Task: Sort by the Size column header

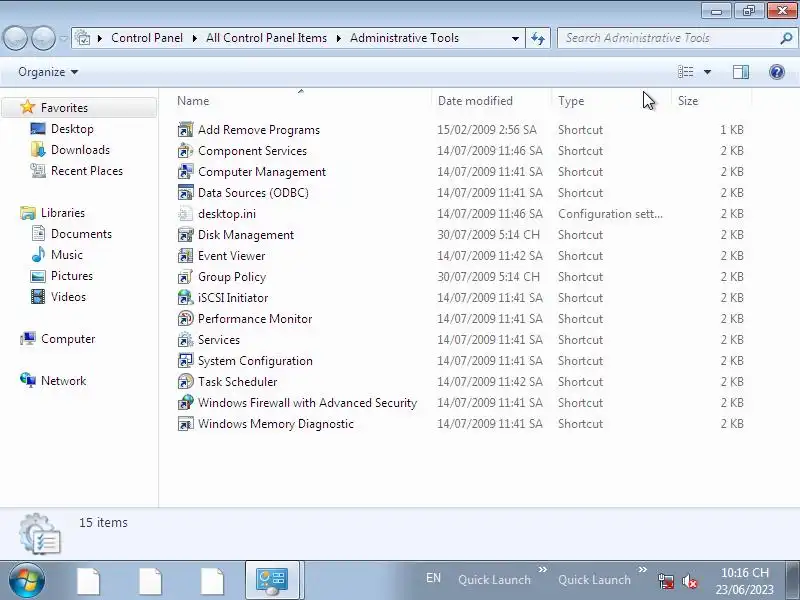Action: 711,101
